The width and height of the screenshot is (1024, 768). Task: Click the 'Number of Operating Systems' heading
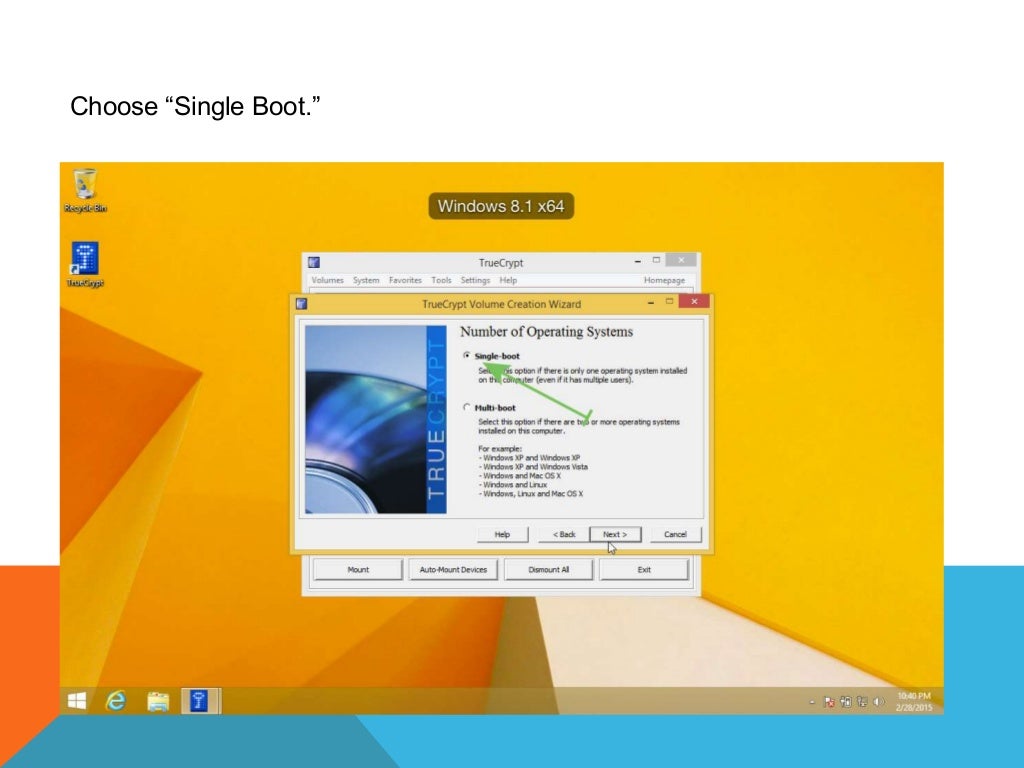point(547,332)
